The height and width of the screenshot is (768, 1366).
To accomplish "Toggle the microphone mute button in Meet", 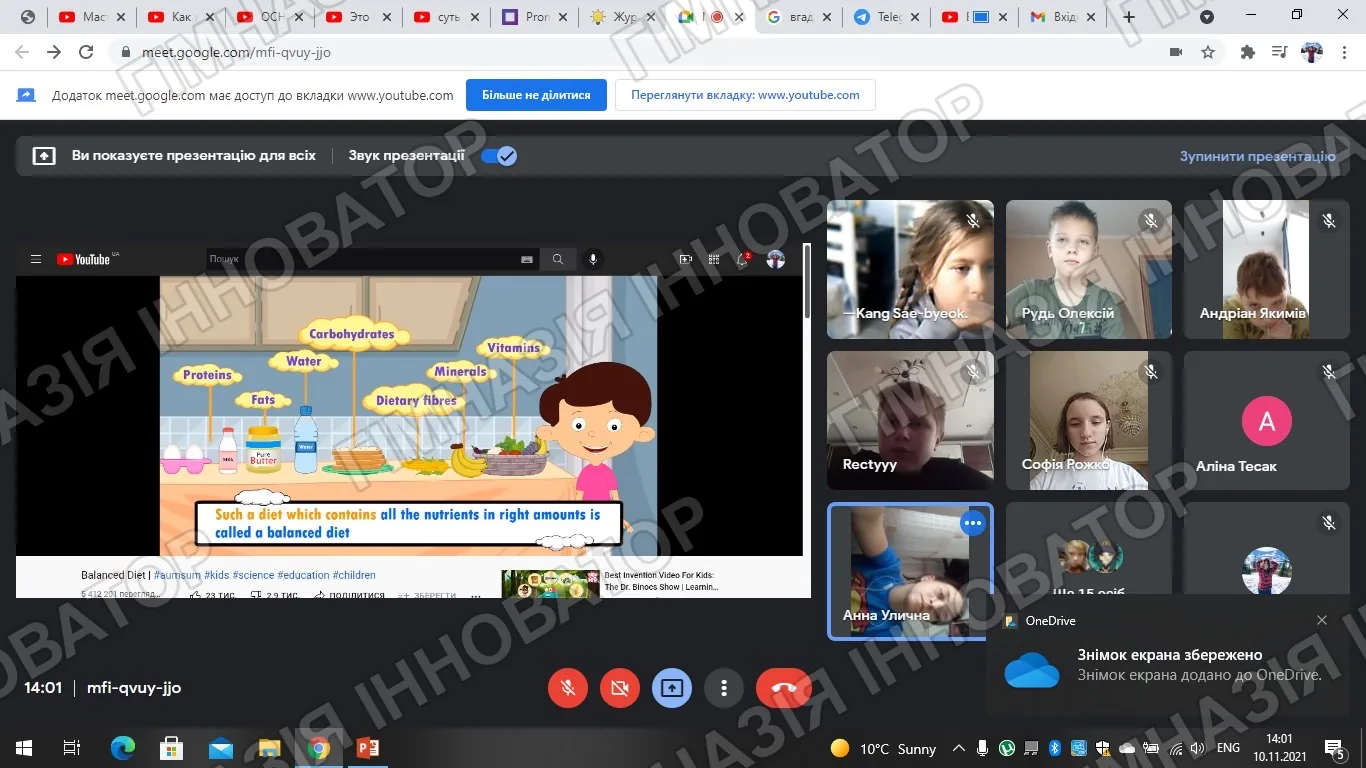I will point(568,688).
